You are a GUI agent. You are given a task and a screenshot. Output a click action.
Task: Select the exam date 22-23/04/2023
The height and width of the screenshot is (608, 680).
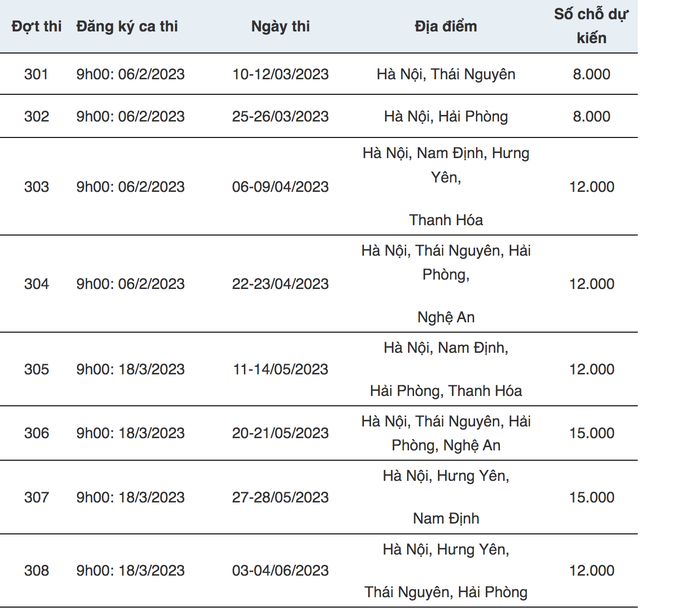pos(280,284)
